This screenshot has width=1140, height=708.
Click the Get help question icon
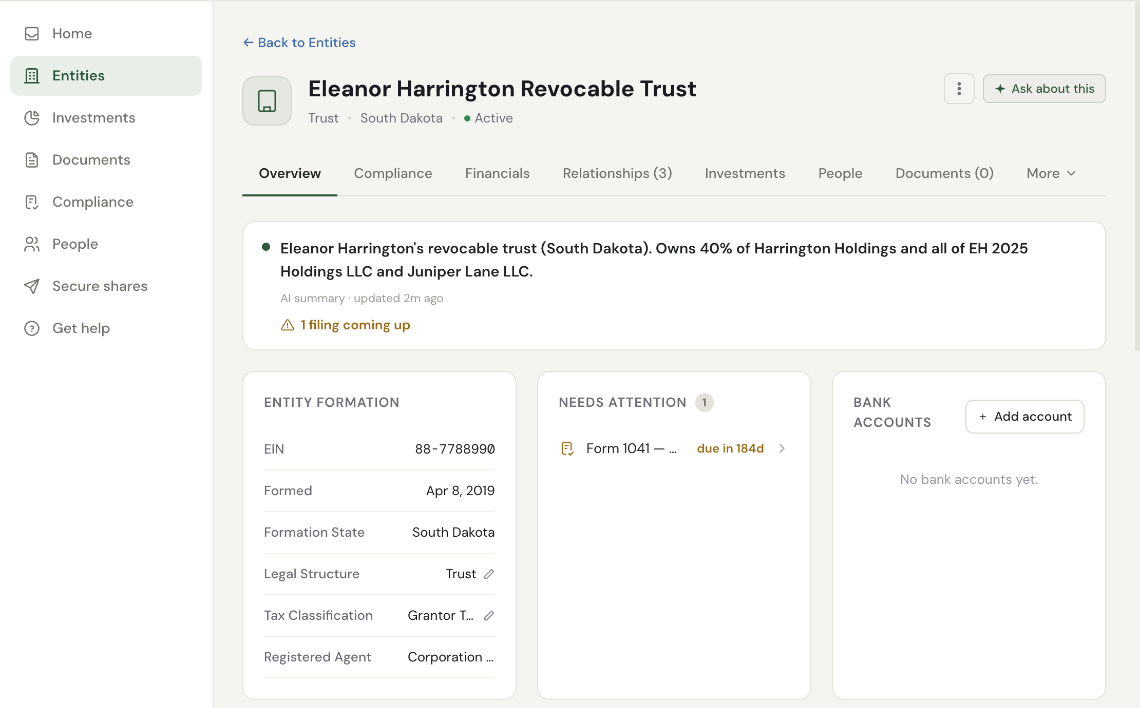point(32,329)
